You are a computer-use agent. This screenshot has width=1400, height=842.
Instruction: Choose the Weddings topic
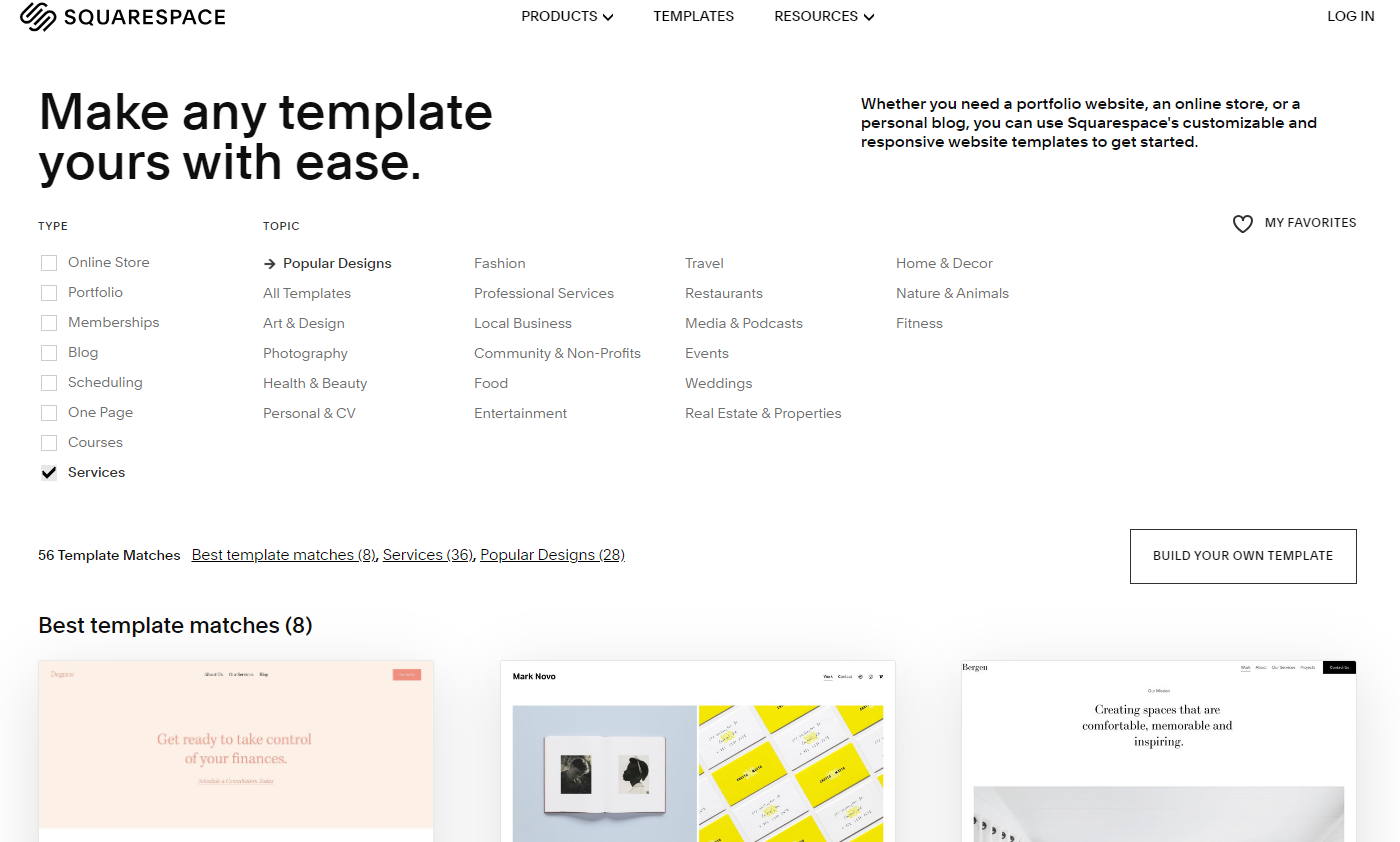(718, 383)
